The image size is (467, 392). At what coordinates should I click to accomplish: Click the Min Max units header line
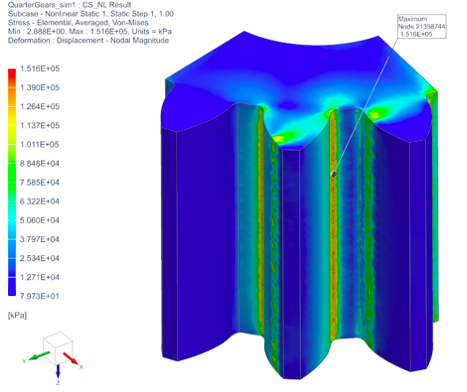[x=90, y=32]
